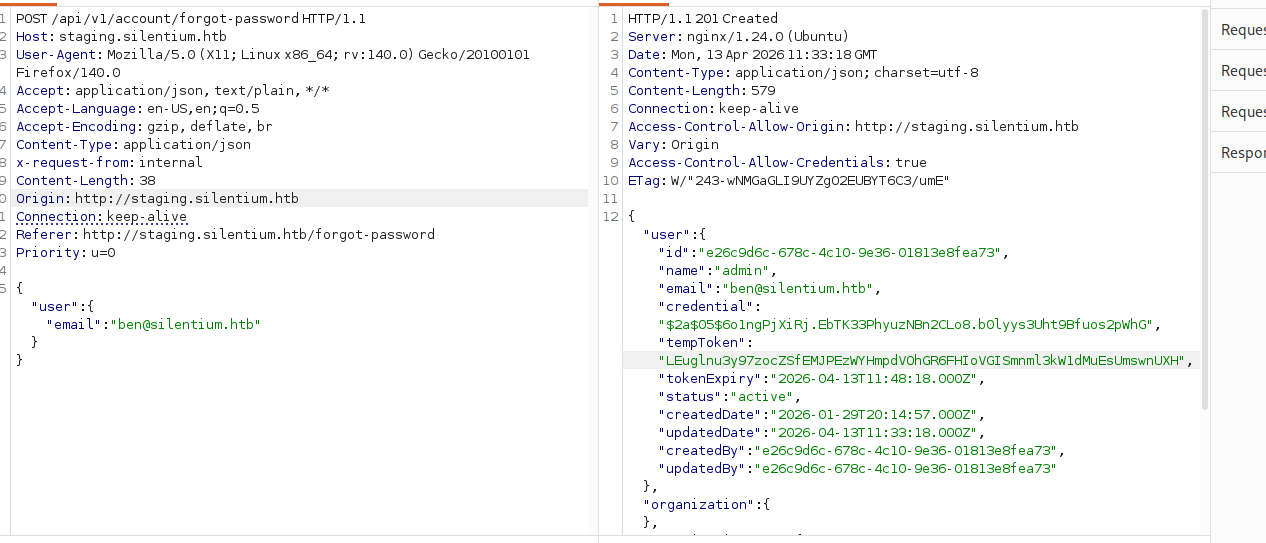This screenshot has width=1266, height=543.
Task: Select the Priority: u=0 header
Action: pyautogui.click(x=66, y=253)
